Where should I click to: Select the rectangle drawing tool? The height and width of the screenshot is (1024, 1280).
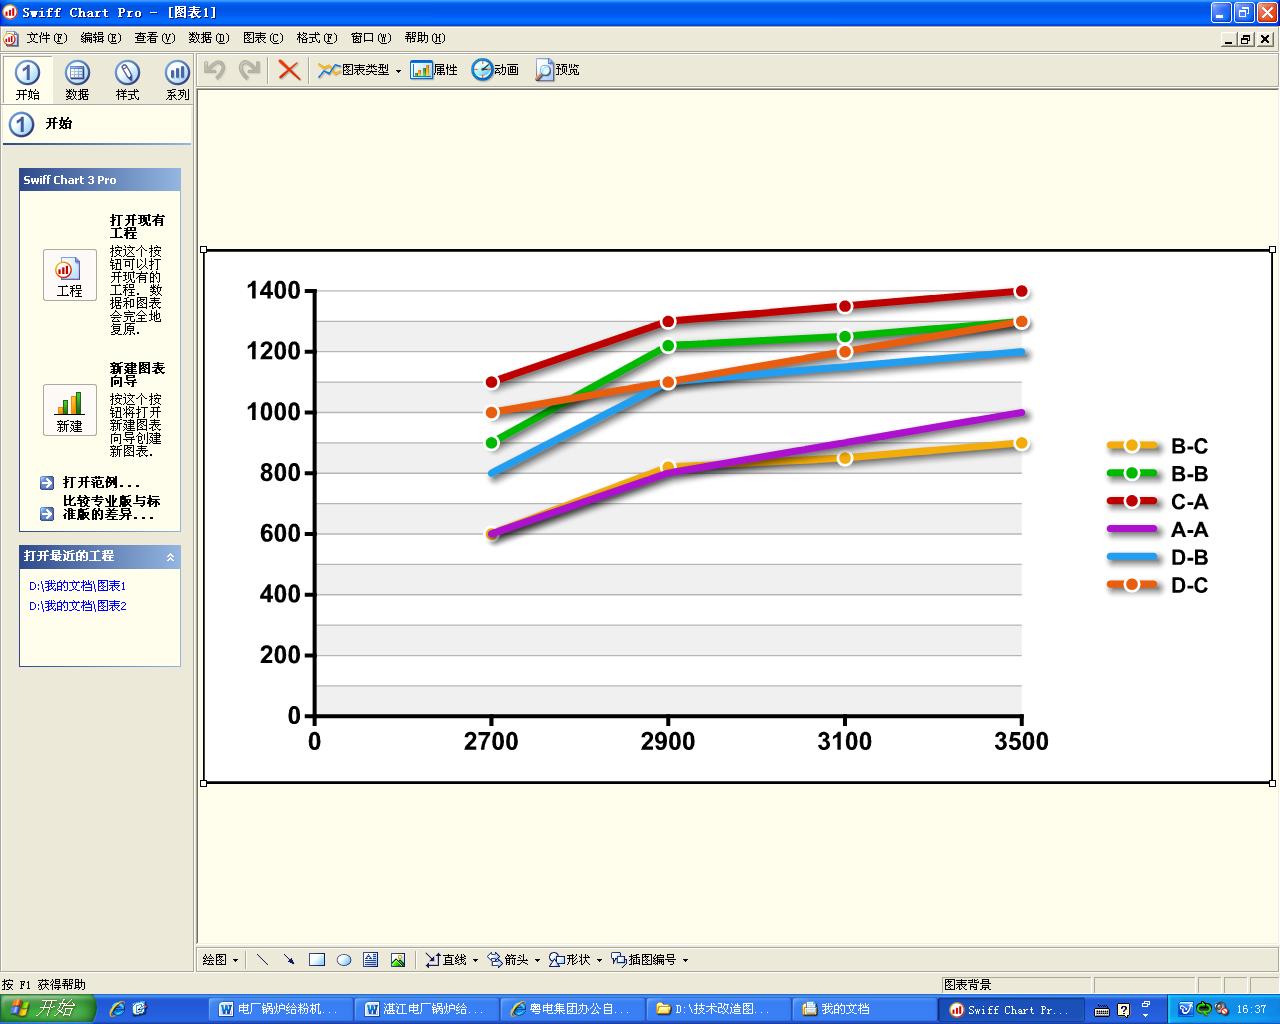(x=317, y=960)
